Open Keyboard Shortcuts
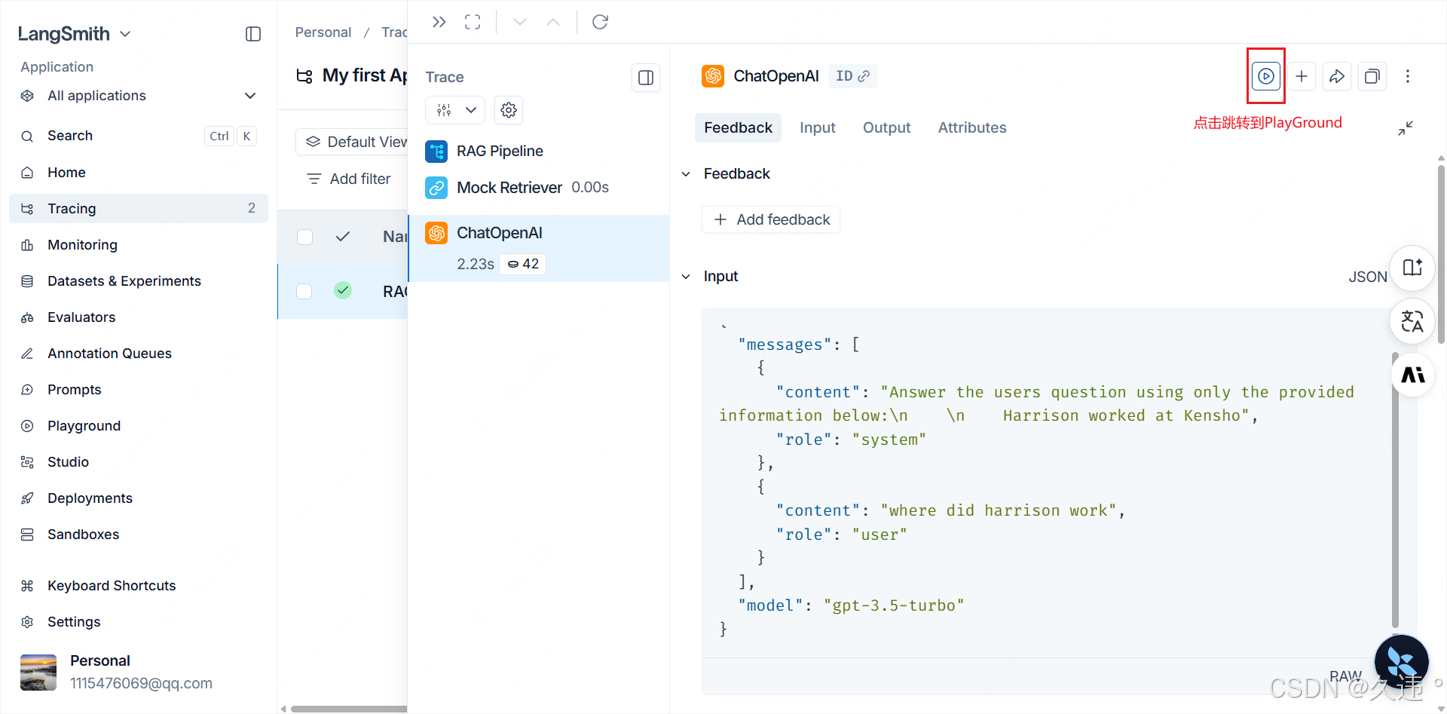The width and height of the screenshot is (1447, 714). click(x=138, y=586)
